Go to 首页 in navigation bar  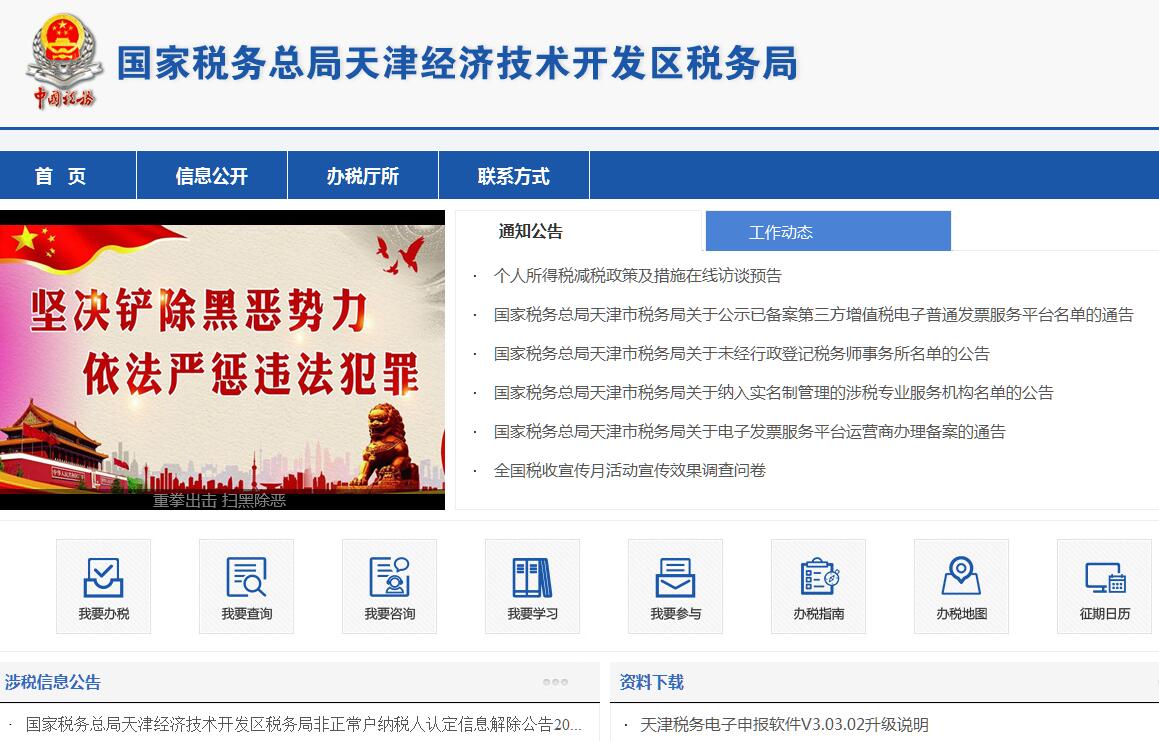(61, 176)
